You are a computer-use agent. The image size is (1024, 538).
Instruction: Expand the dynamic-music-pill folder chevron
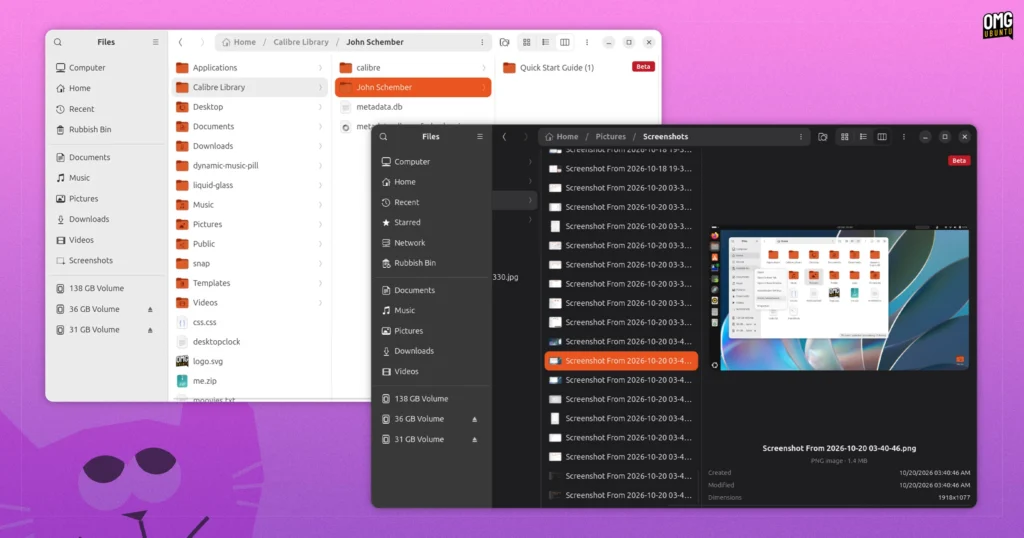pos(320,165)
